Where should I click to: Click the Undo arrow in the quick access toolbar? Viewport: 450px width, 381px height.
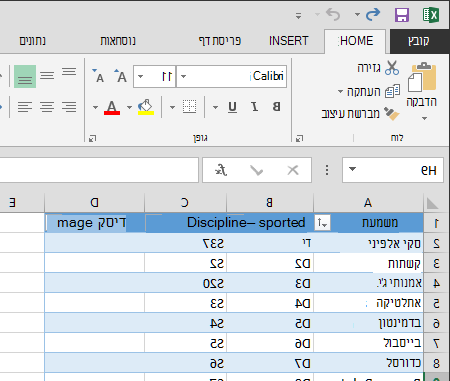click(333, 14)
